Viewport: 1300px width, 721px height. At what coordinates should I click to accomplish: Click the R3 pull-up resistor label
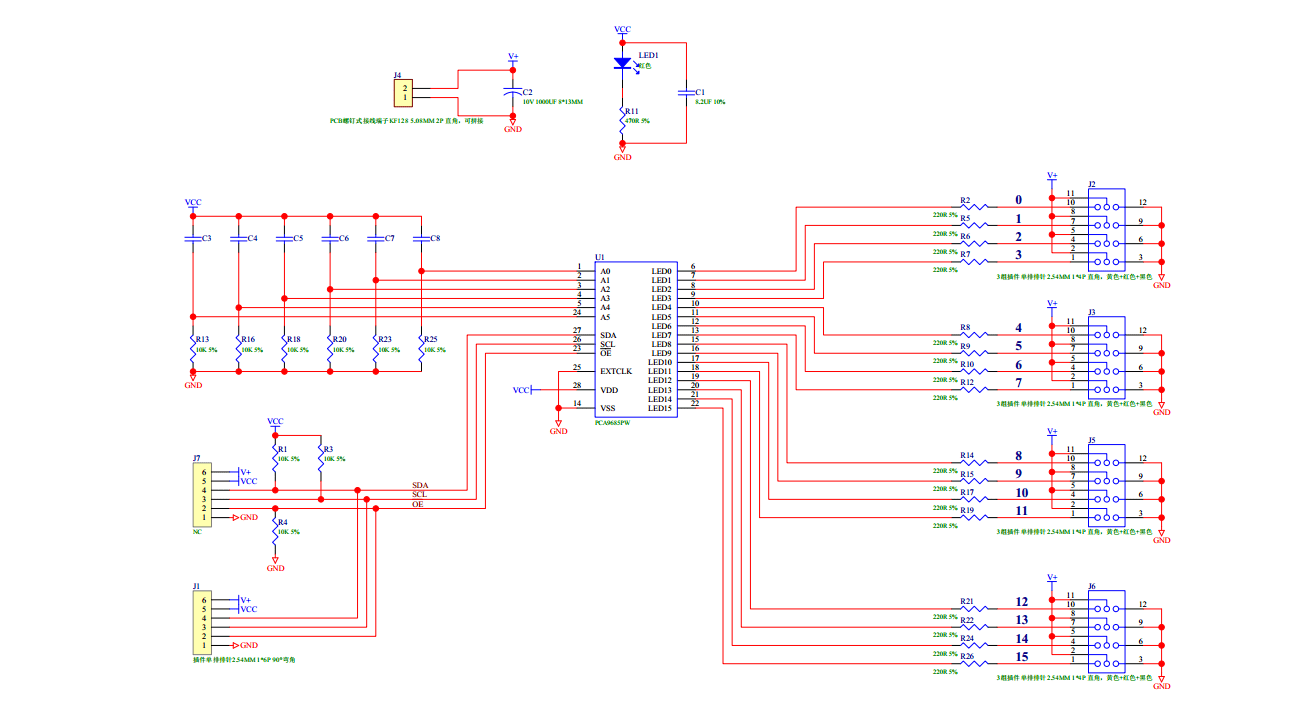329,449
